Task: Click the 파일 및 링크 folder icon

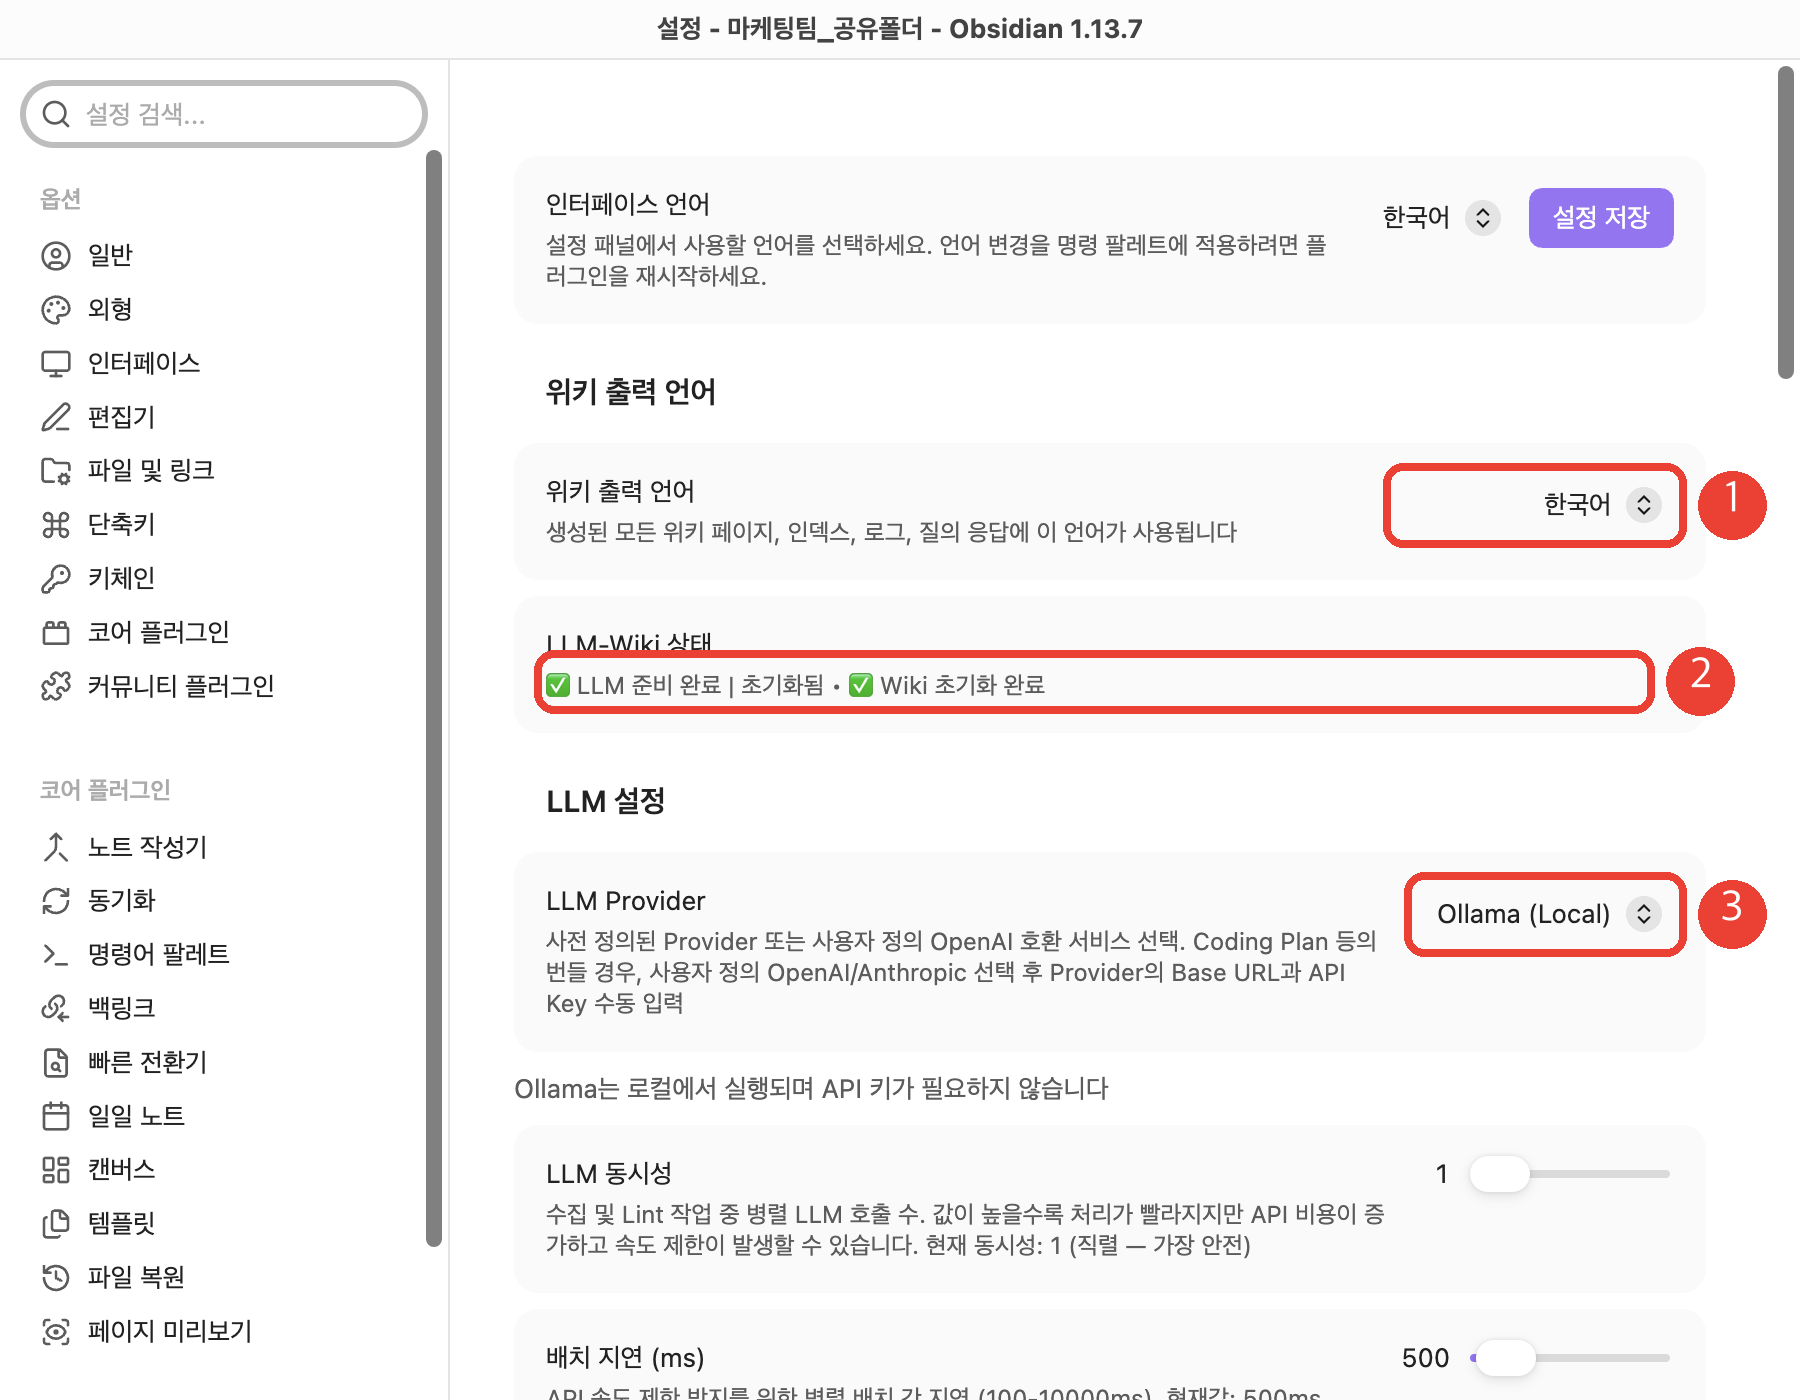Action: [56, 471]
